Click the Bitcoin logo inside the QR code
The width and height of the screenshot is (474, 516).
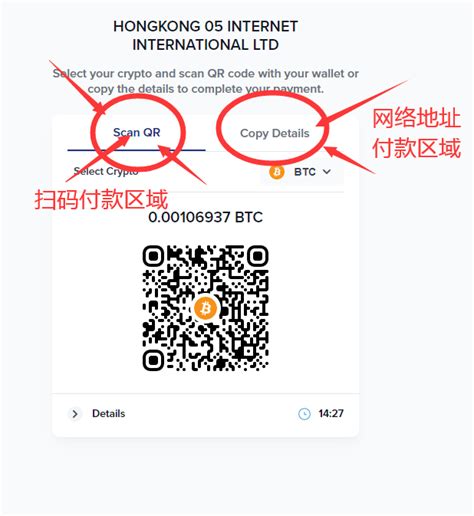(205, 308)
